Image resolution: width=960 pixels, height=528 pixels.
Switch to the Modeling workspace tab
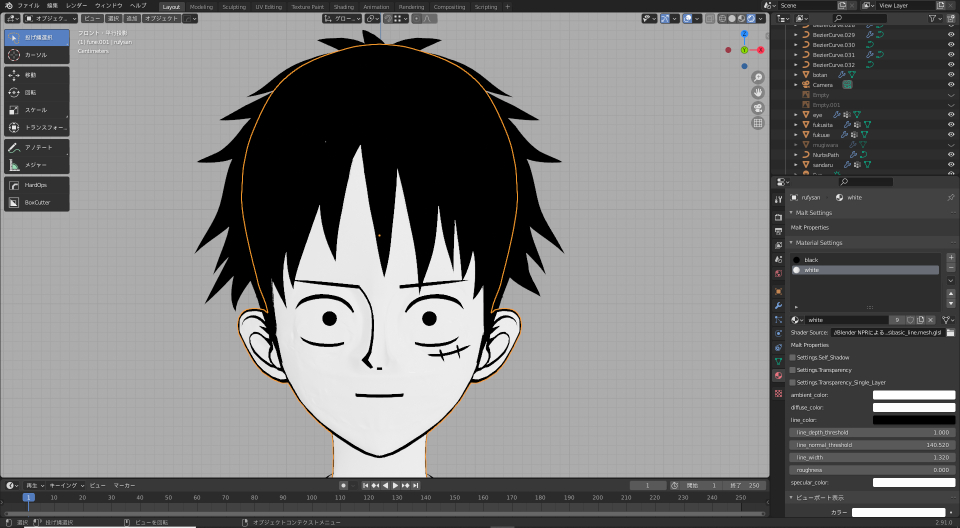coord(201,7)
